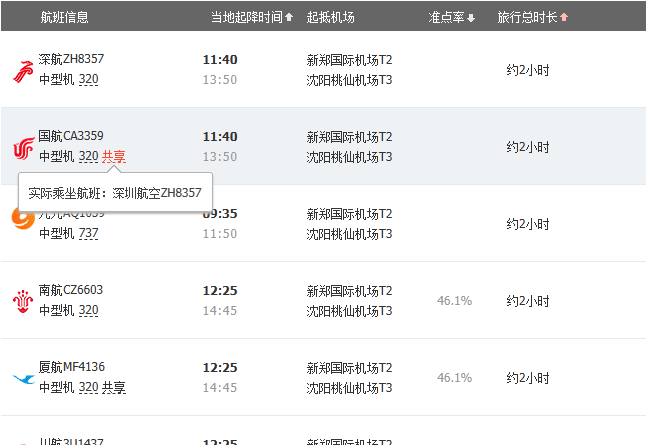646x445 pixels.
Task: Click the 共享 label on MF4136
Action: click(x=114, y=387)
